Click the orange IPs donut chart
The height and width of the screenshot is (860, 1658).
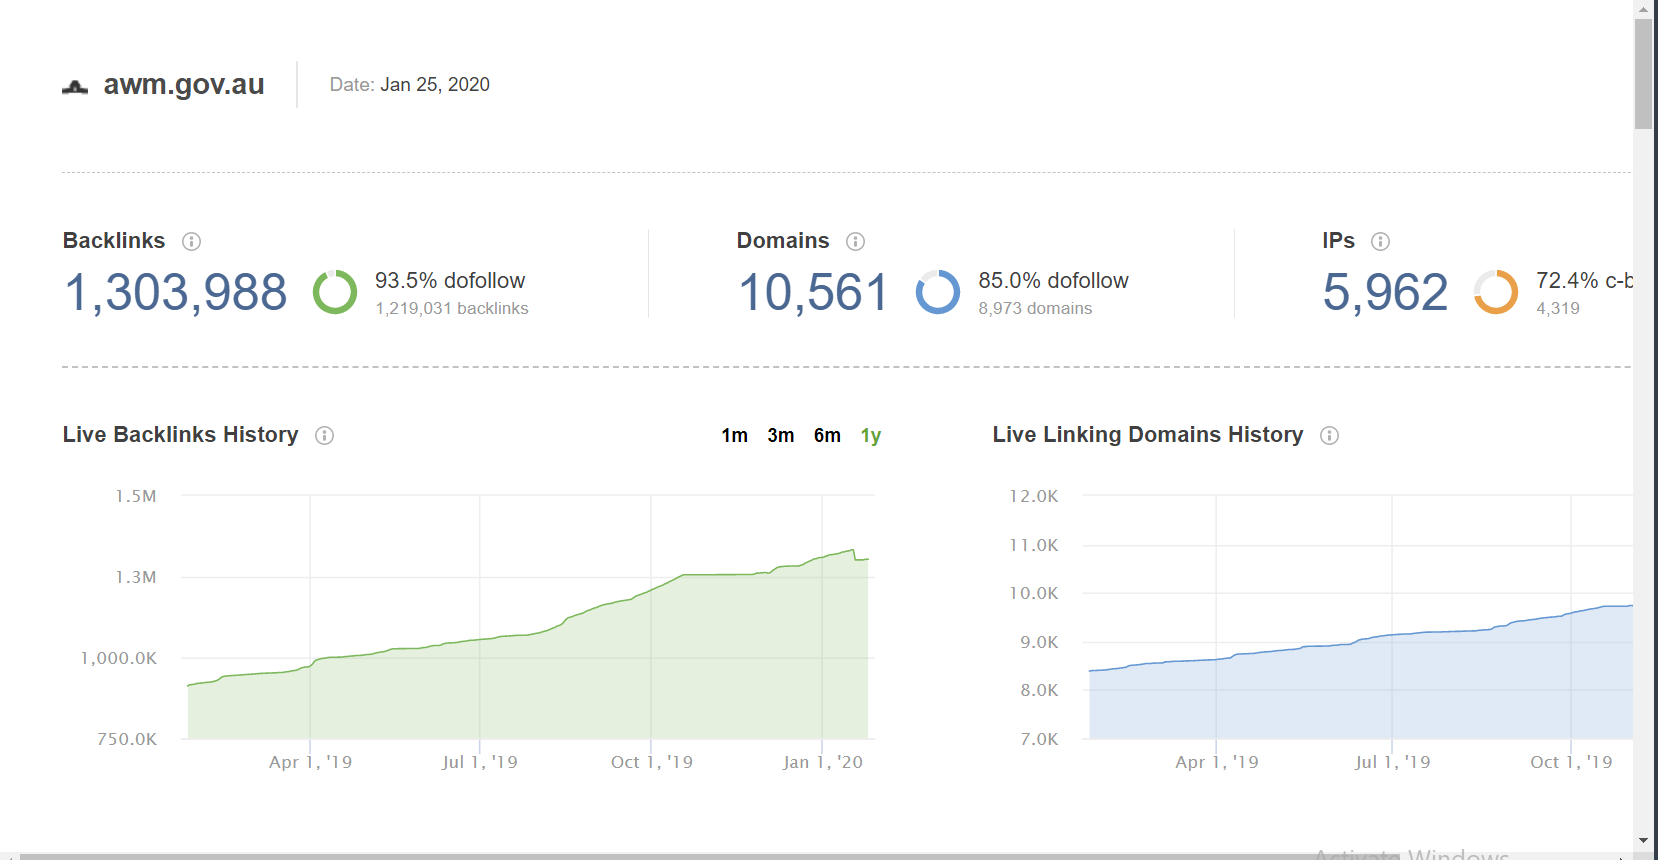point(1496,292)
